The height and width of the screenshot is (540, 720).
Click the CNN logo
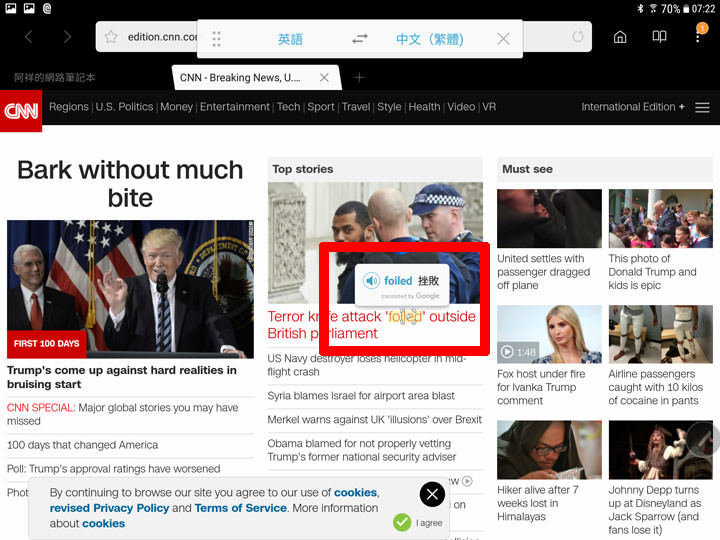[21, 111]
